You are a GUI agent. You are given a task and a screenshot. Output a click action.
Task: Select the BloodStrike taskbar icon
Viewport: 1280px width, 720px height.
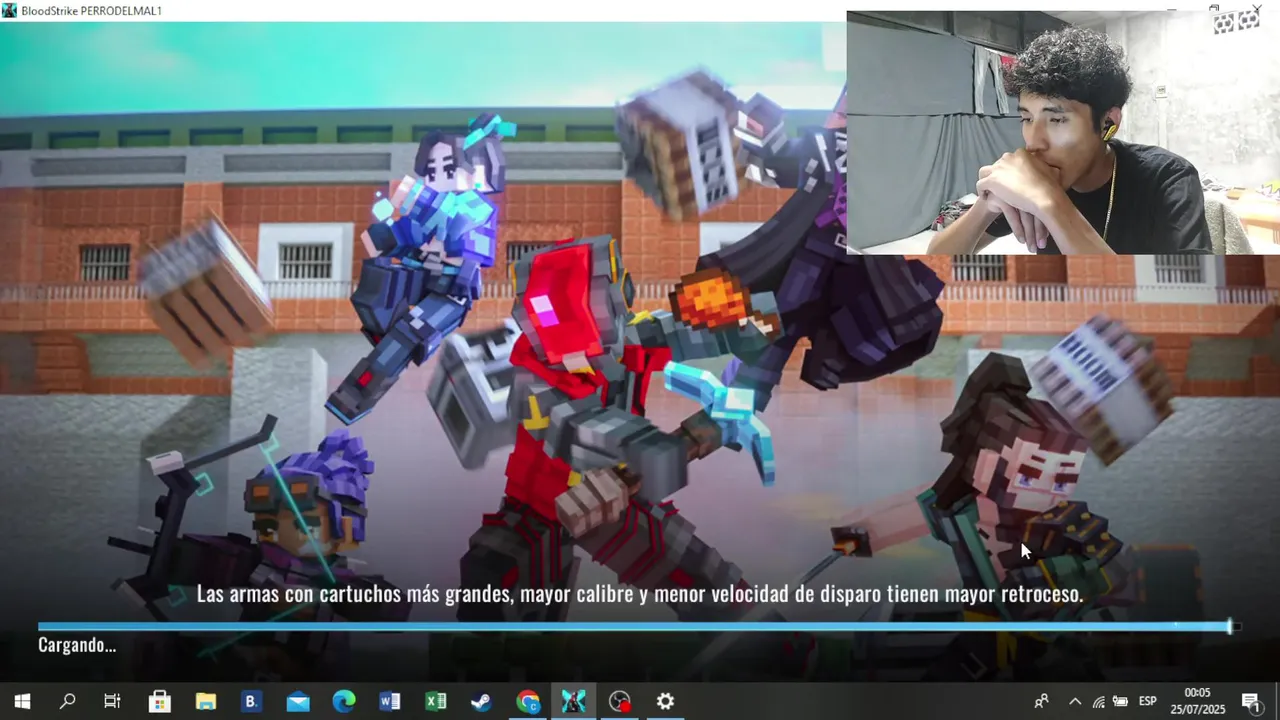click(573, 702)
